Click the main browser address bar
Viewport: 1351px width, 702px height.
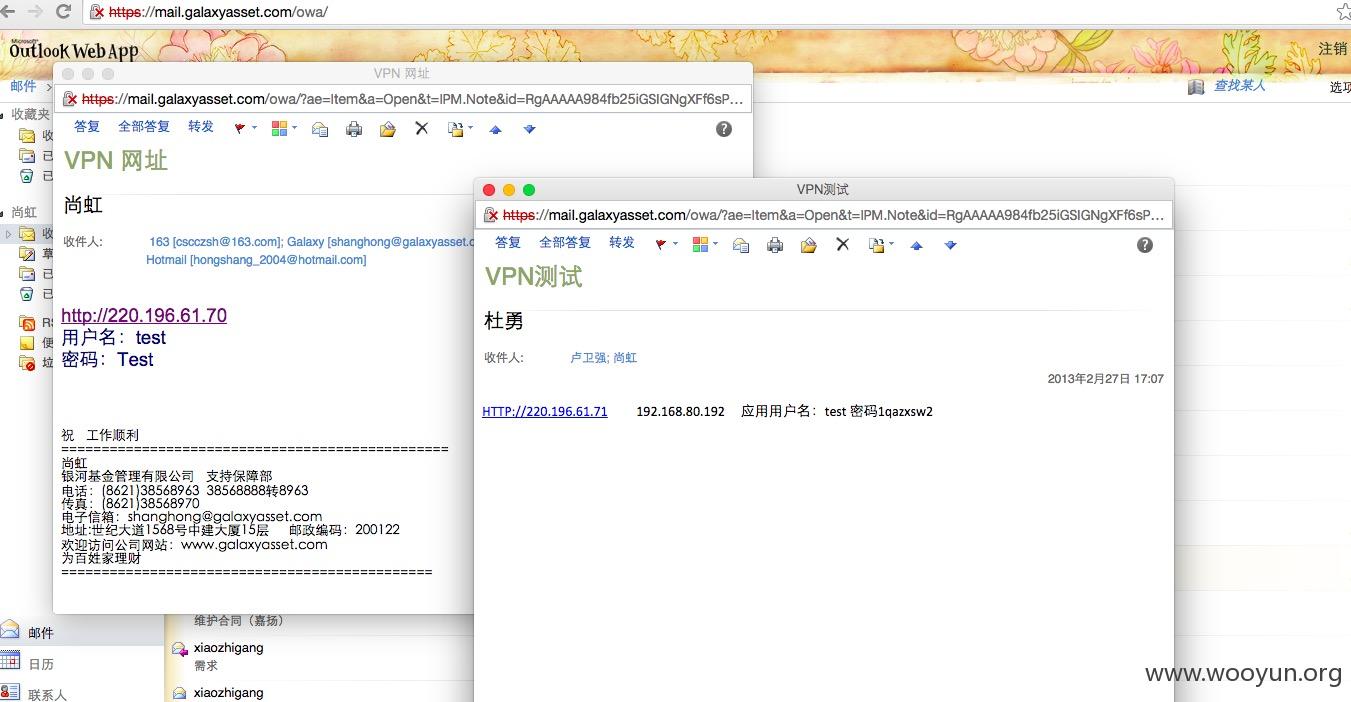pyautogui.click(x=715, y=12)
